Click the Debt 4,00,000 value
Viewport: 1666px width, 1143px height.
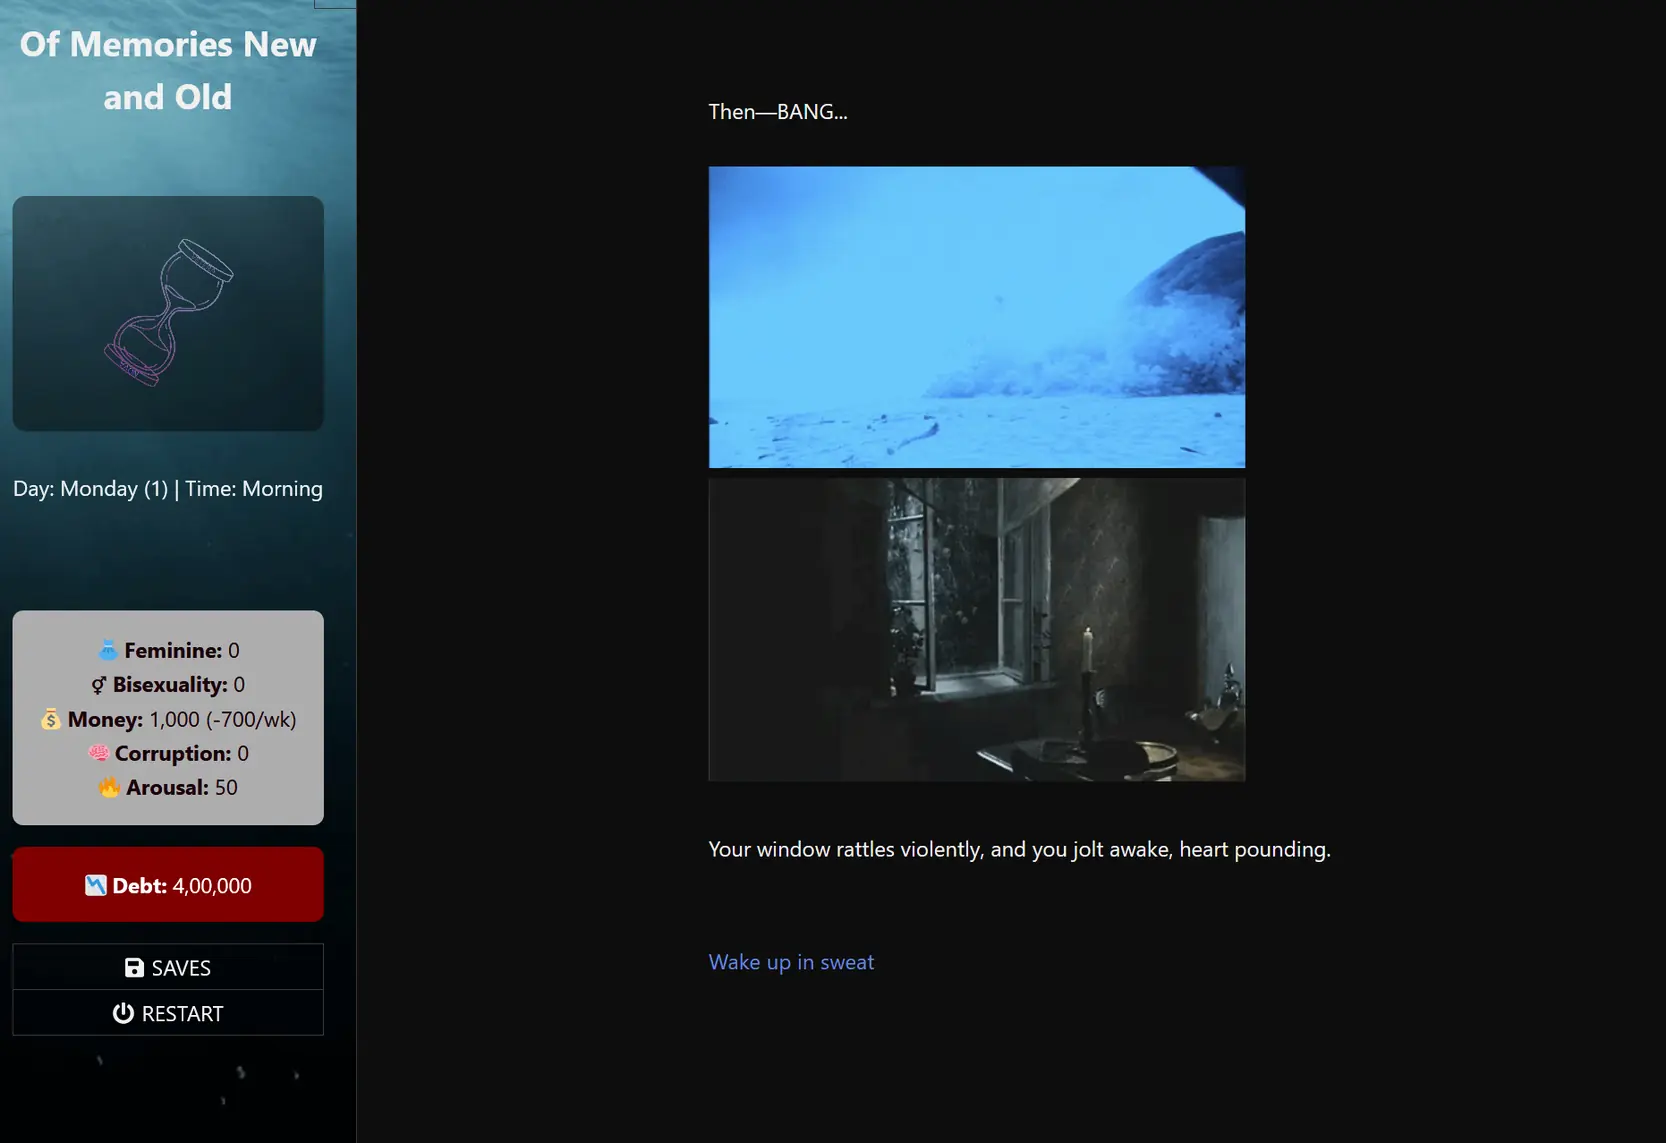212,886
